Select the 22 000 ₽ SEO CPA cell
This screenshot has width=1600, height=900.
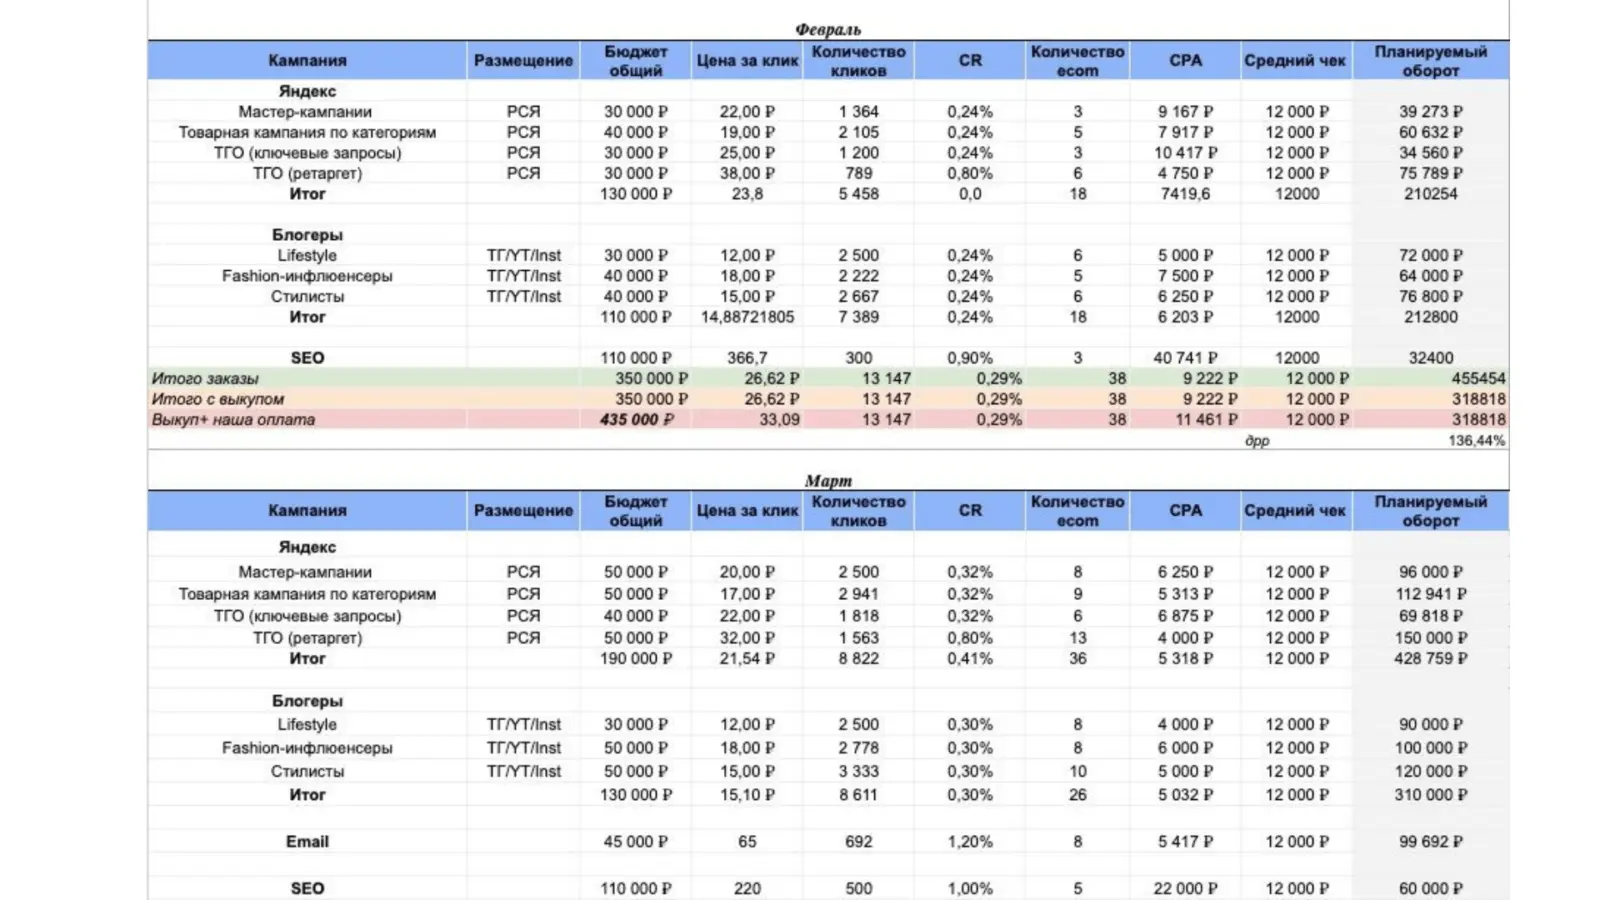point(1185,888)
